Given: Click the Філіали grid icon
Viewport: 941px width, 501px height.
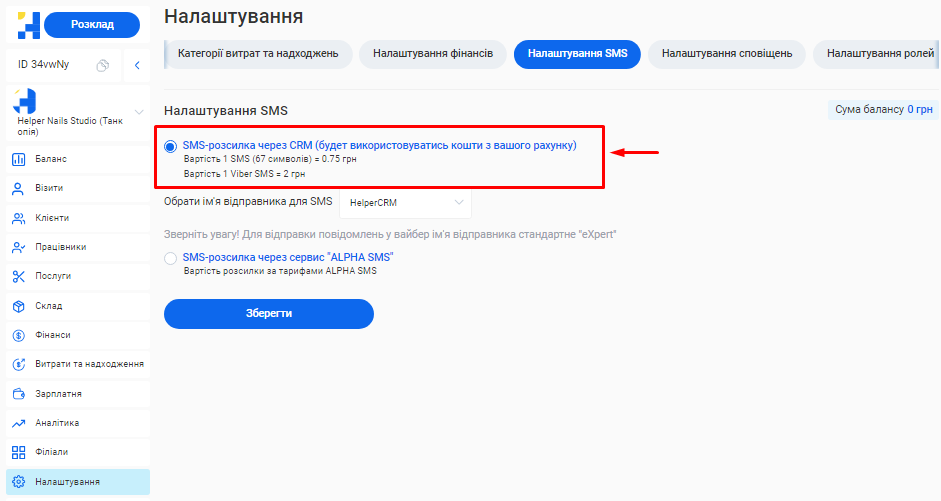Looking at the screenshot, I should (x=18, y=452).
